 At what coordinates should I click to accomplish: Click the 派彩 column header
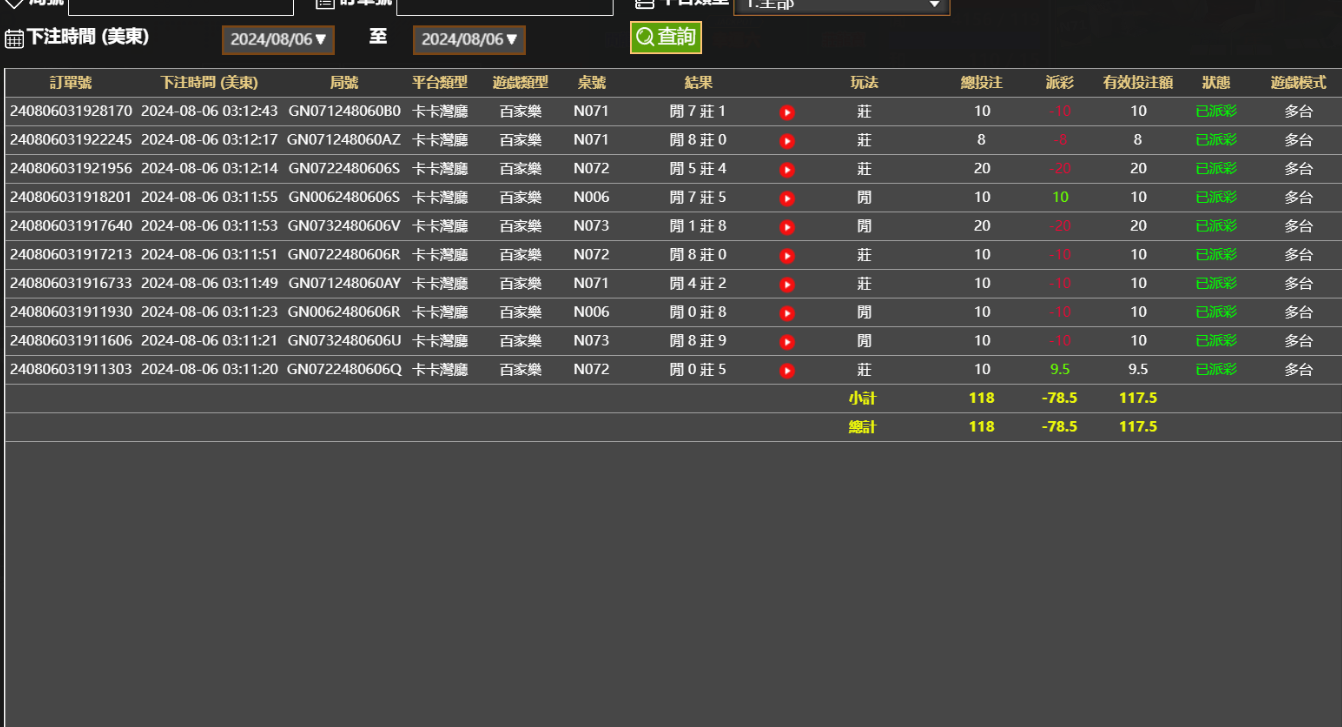[x=1059, y=83]
